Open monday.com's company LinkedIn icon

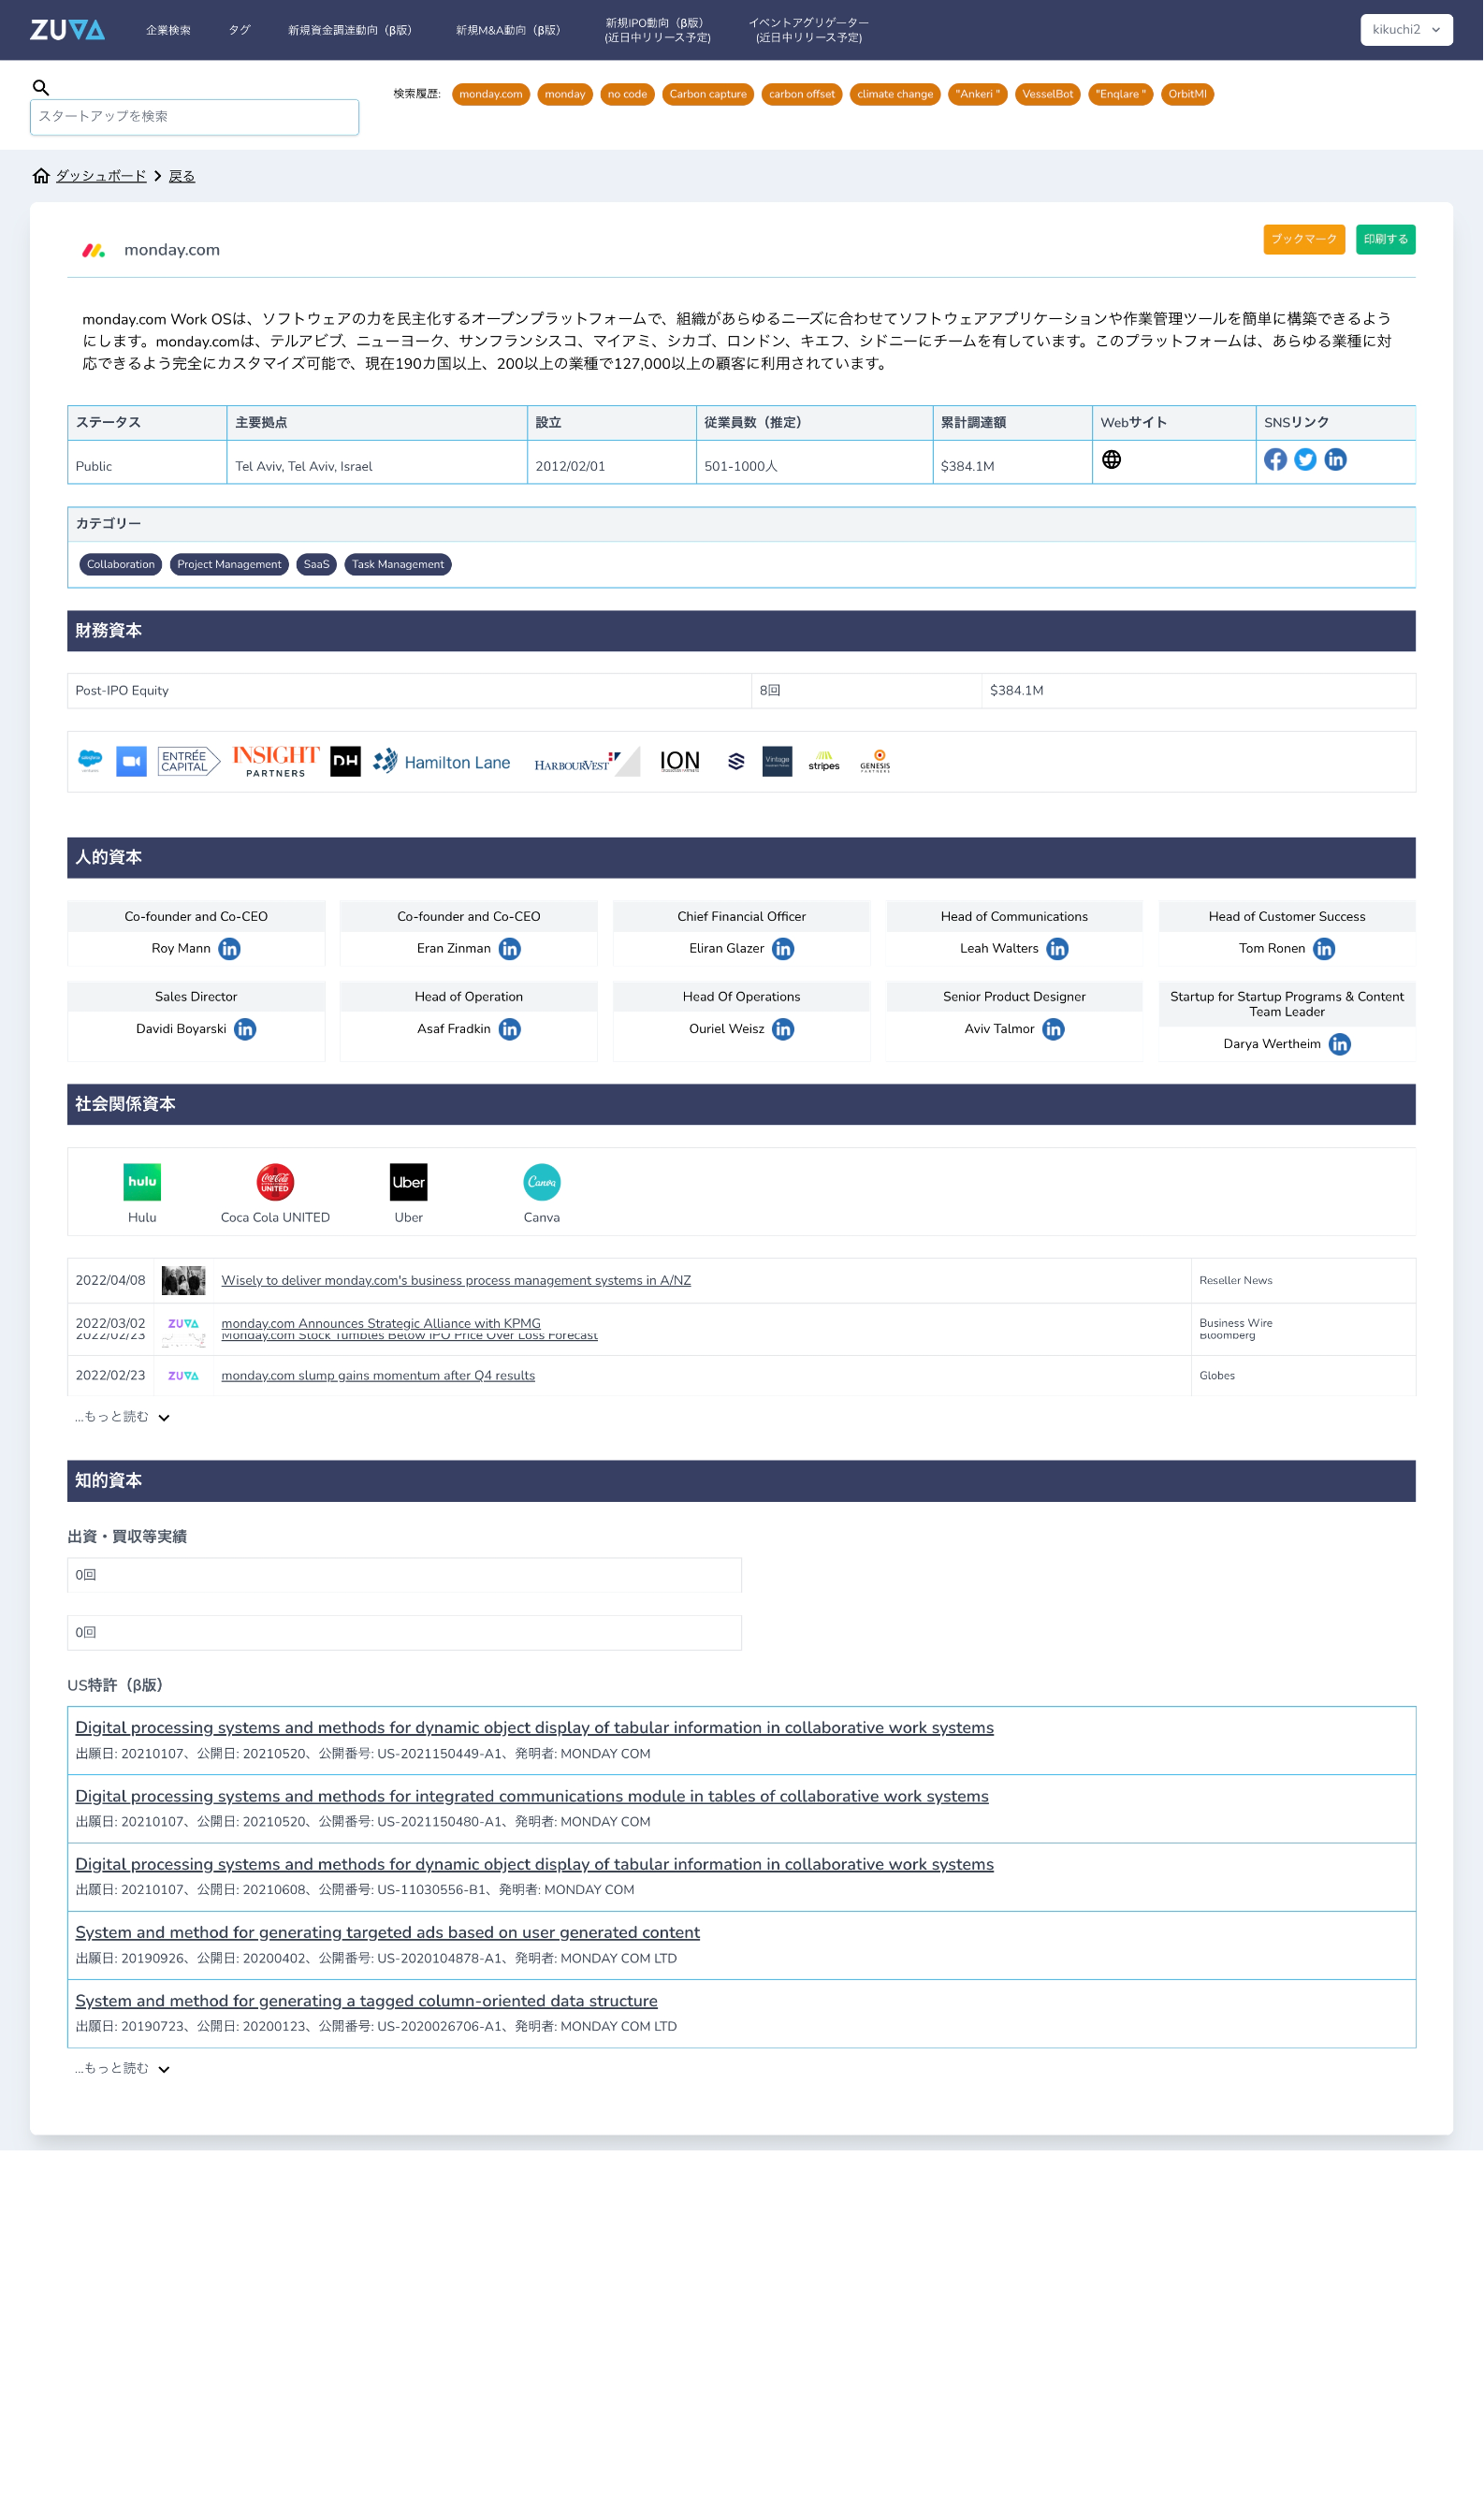click(x=1336, y=460)
